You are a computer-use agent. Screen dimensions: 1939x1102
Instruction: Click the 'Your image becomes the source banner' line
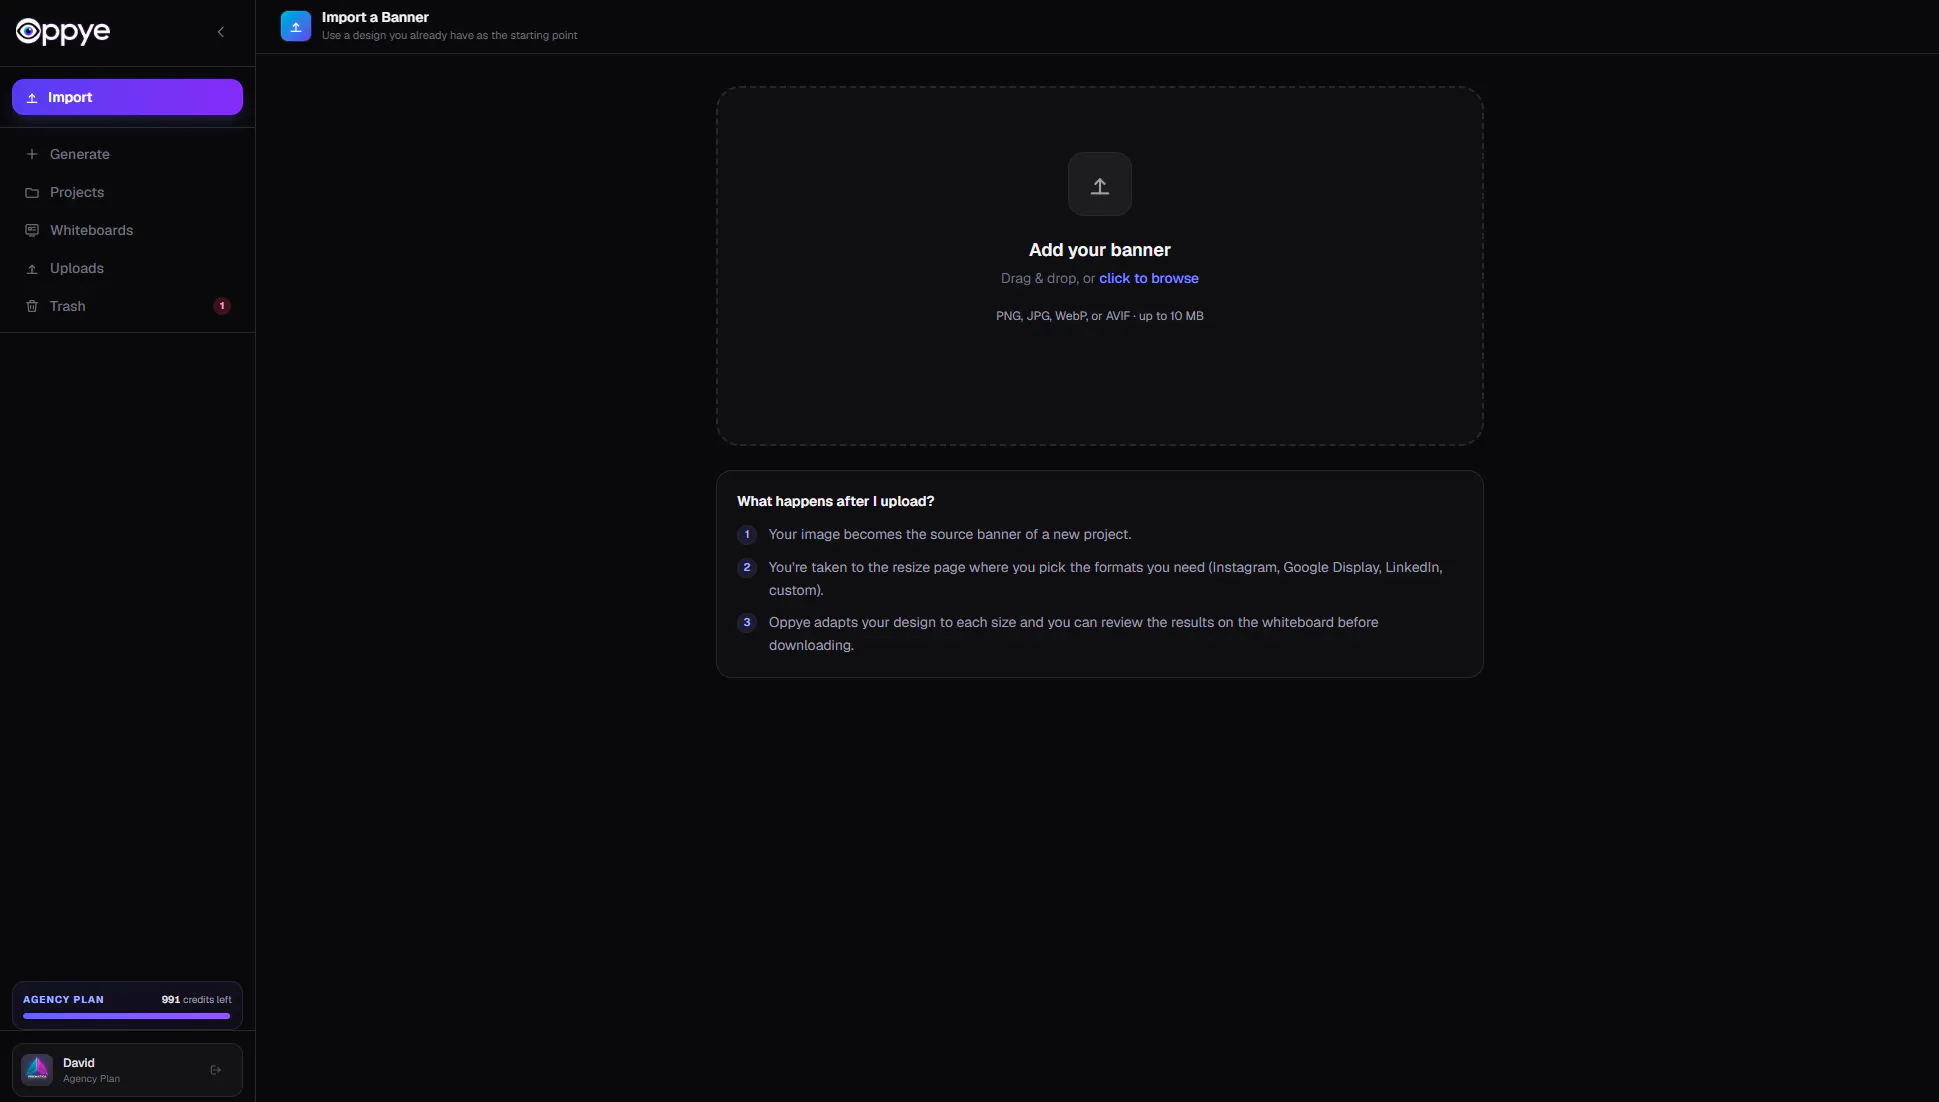point(950,535)
